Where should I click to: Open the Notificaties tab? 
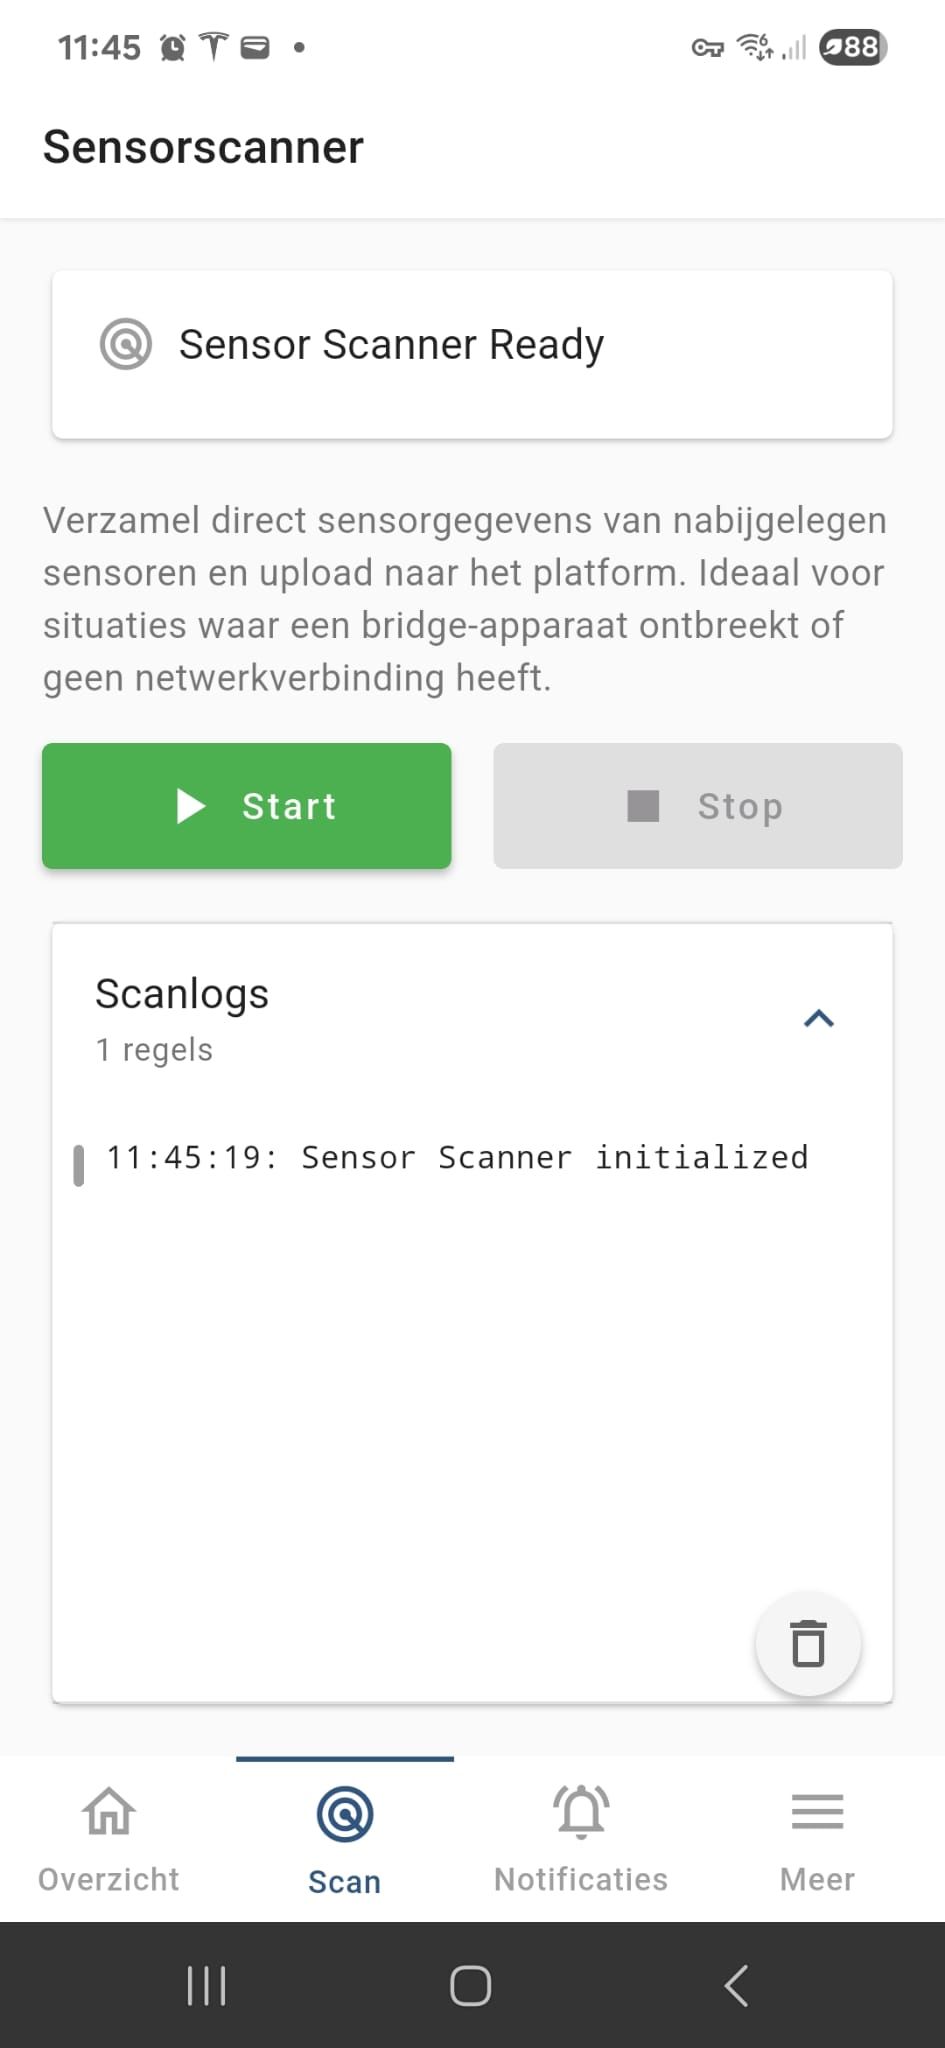580,1840
